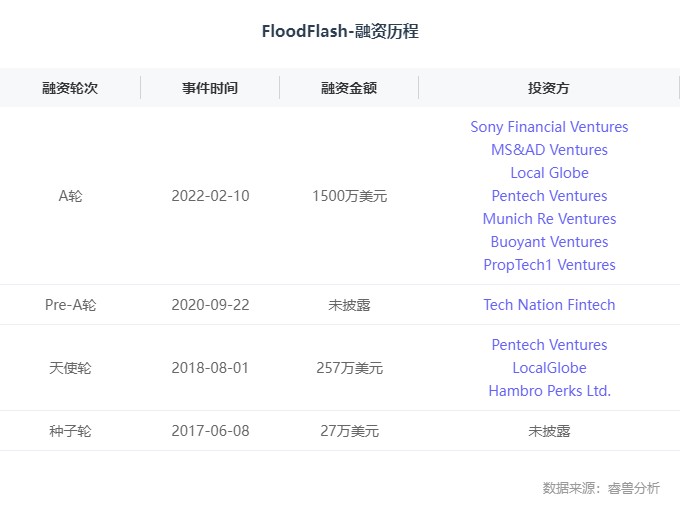Click the MS&AD Ventures link
The height and width of the screenshot is (524, 680).
click(549, 150)
